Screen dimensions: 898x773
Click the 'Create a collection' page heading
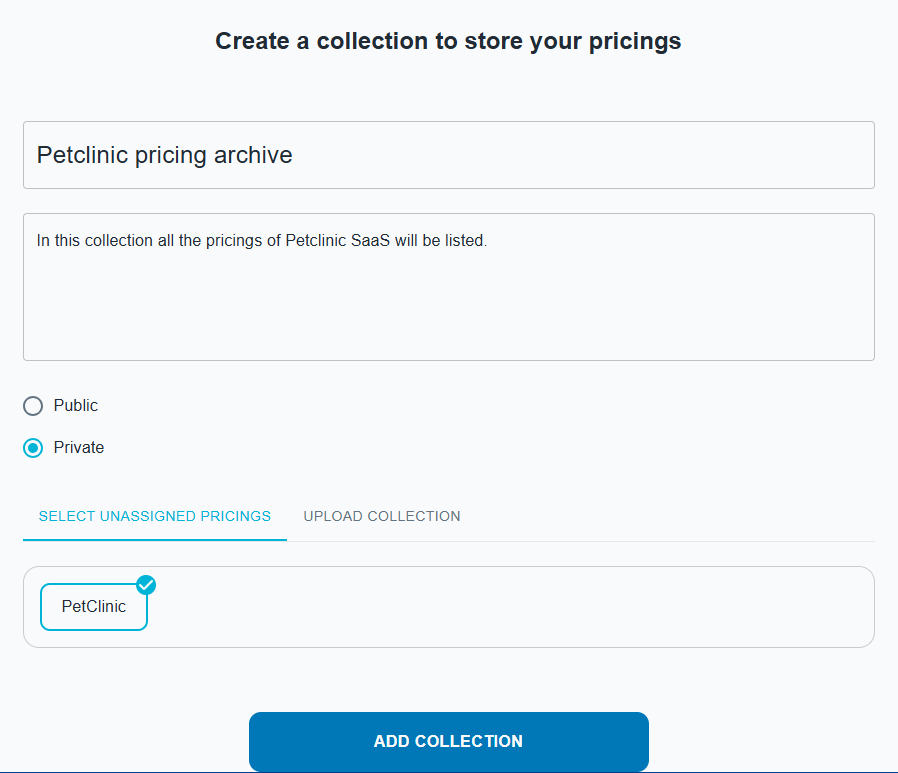click(x=448, y=42)
